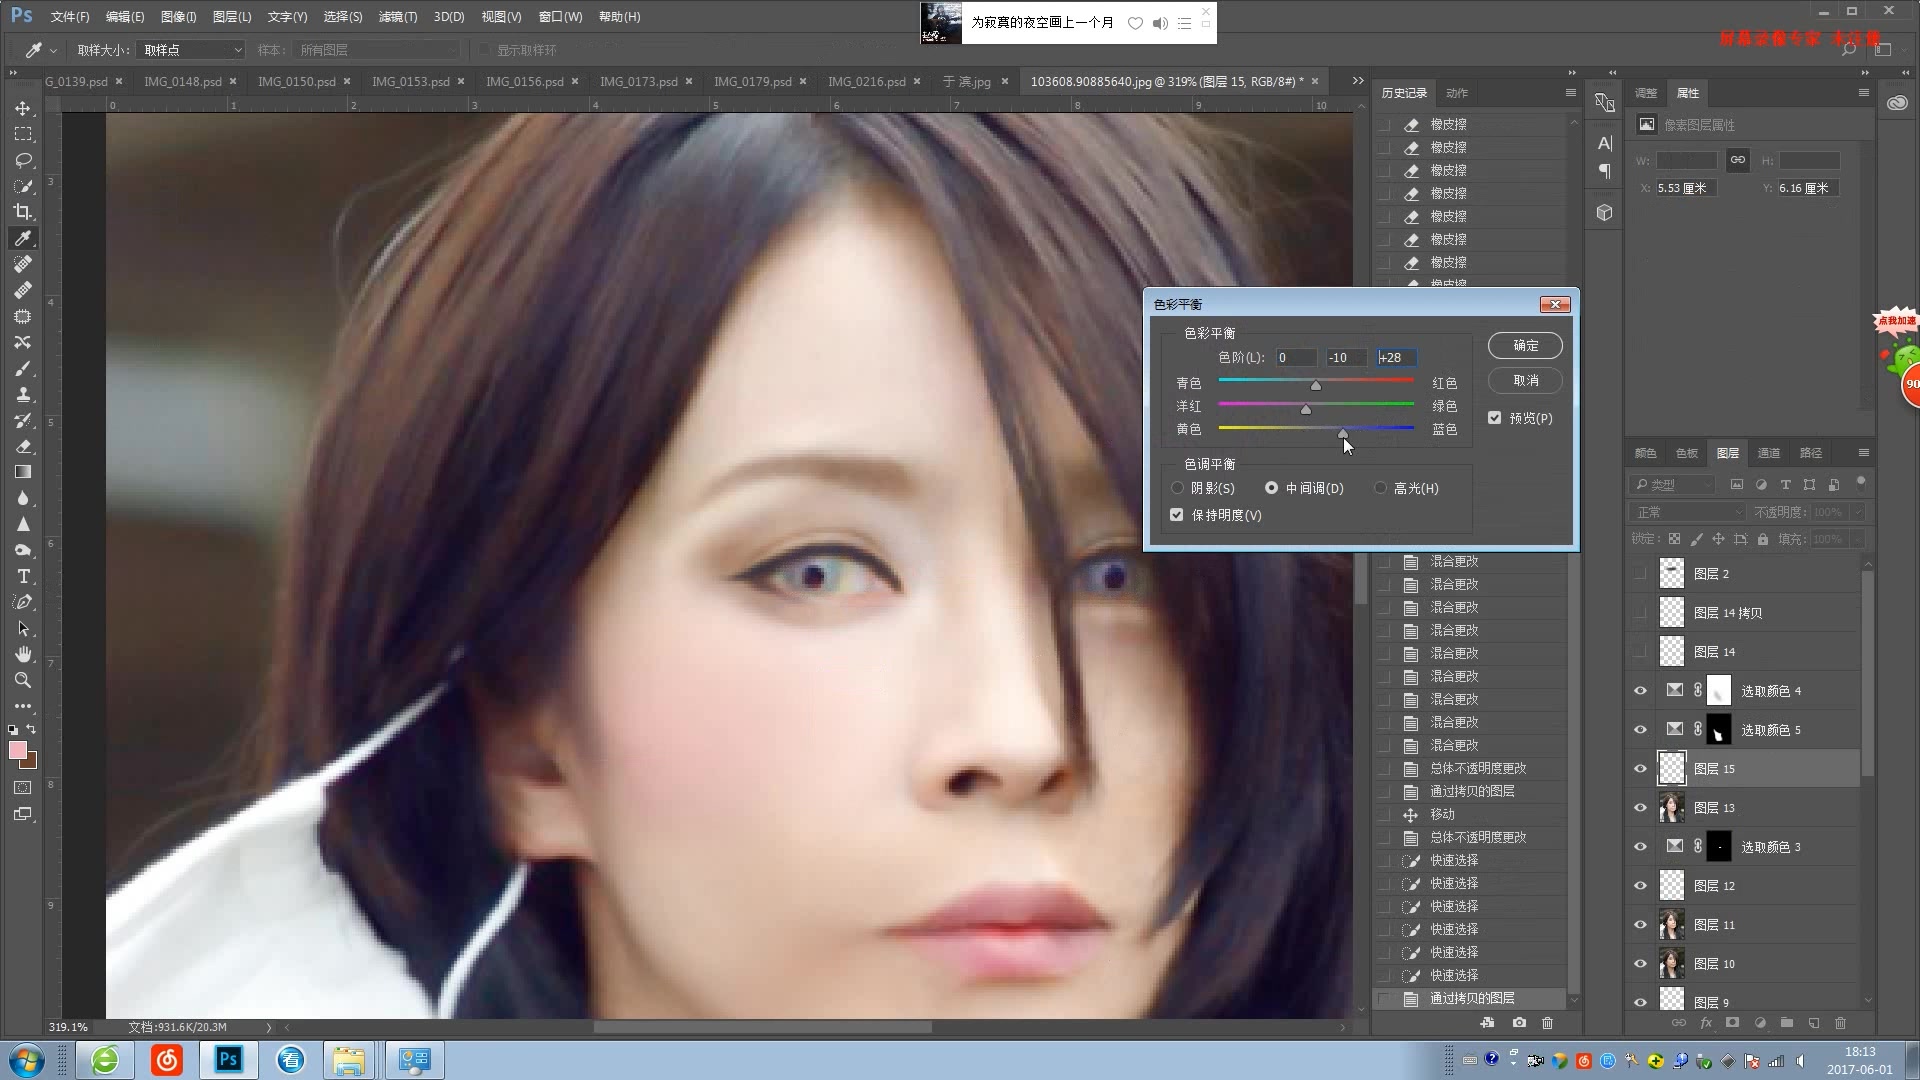The width and height of the screenshot is (1920, 1080).
Task: Toggle Quick Mask mode icon
Action: pos(23,788)
